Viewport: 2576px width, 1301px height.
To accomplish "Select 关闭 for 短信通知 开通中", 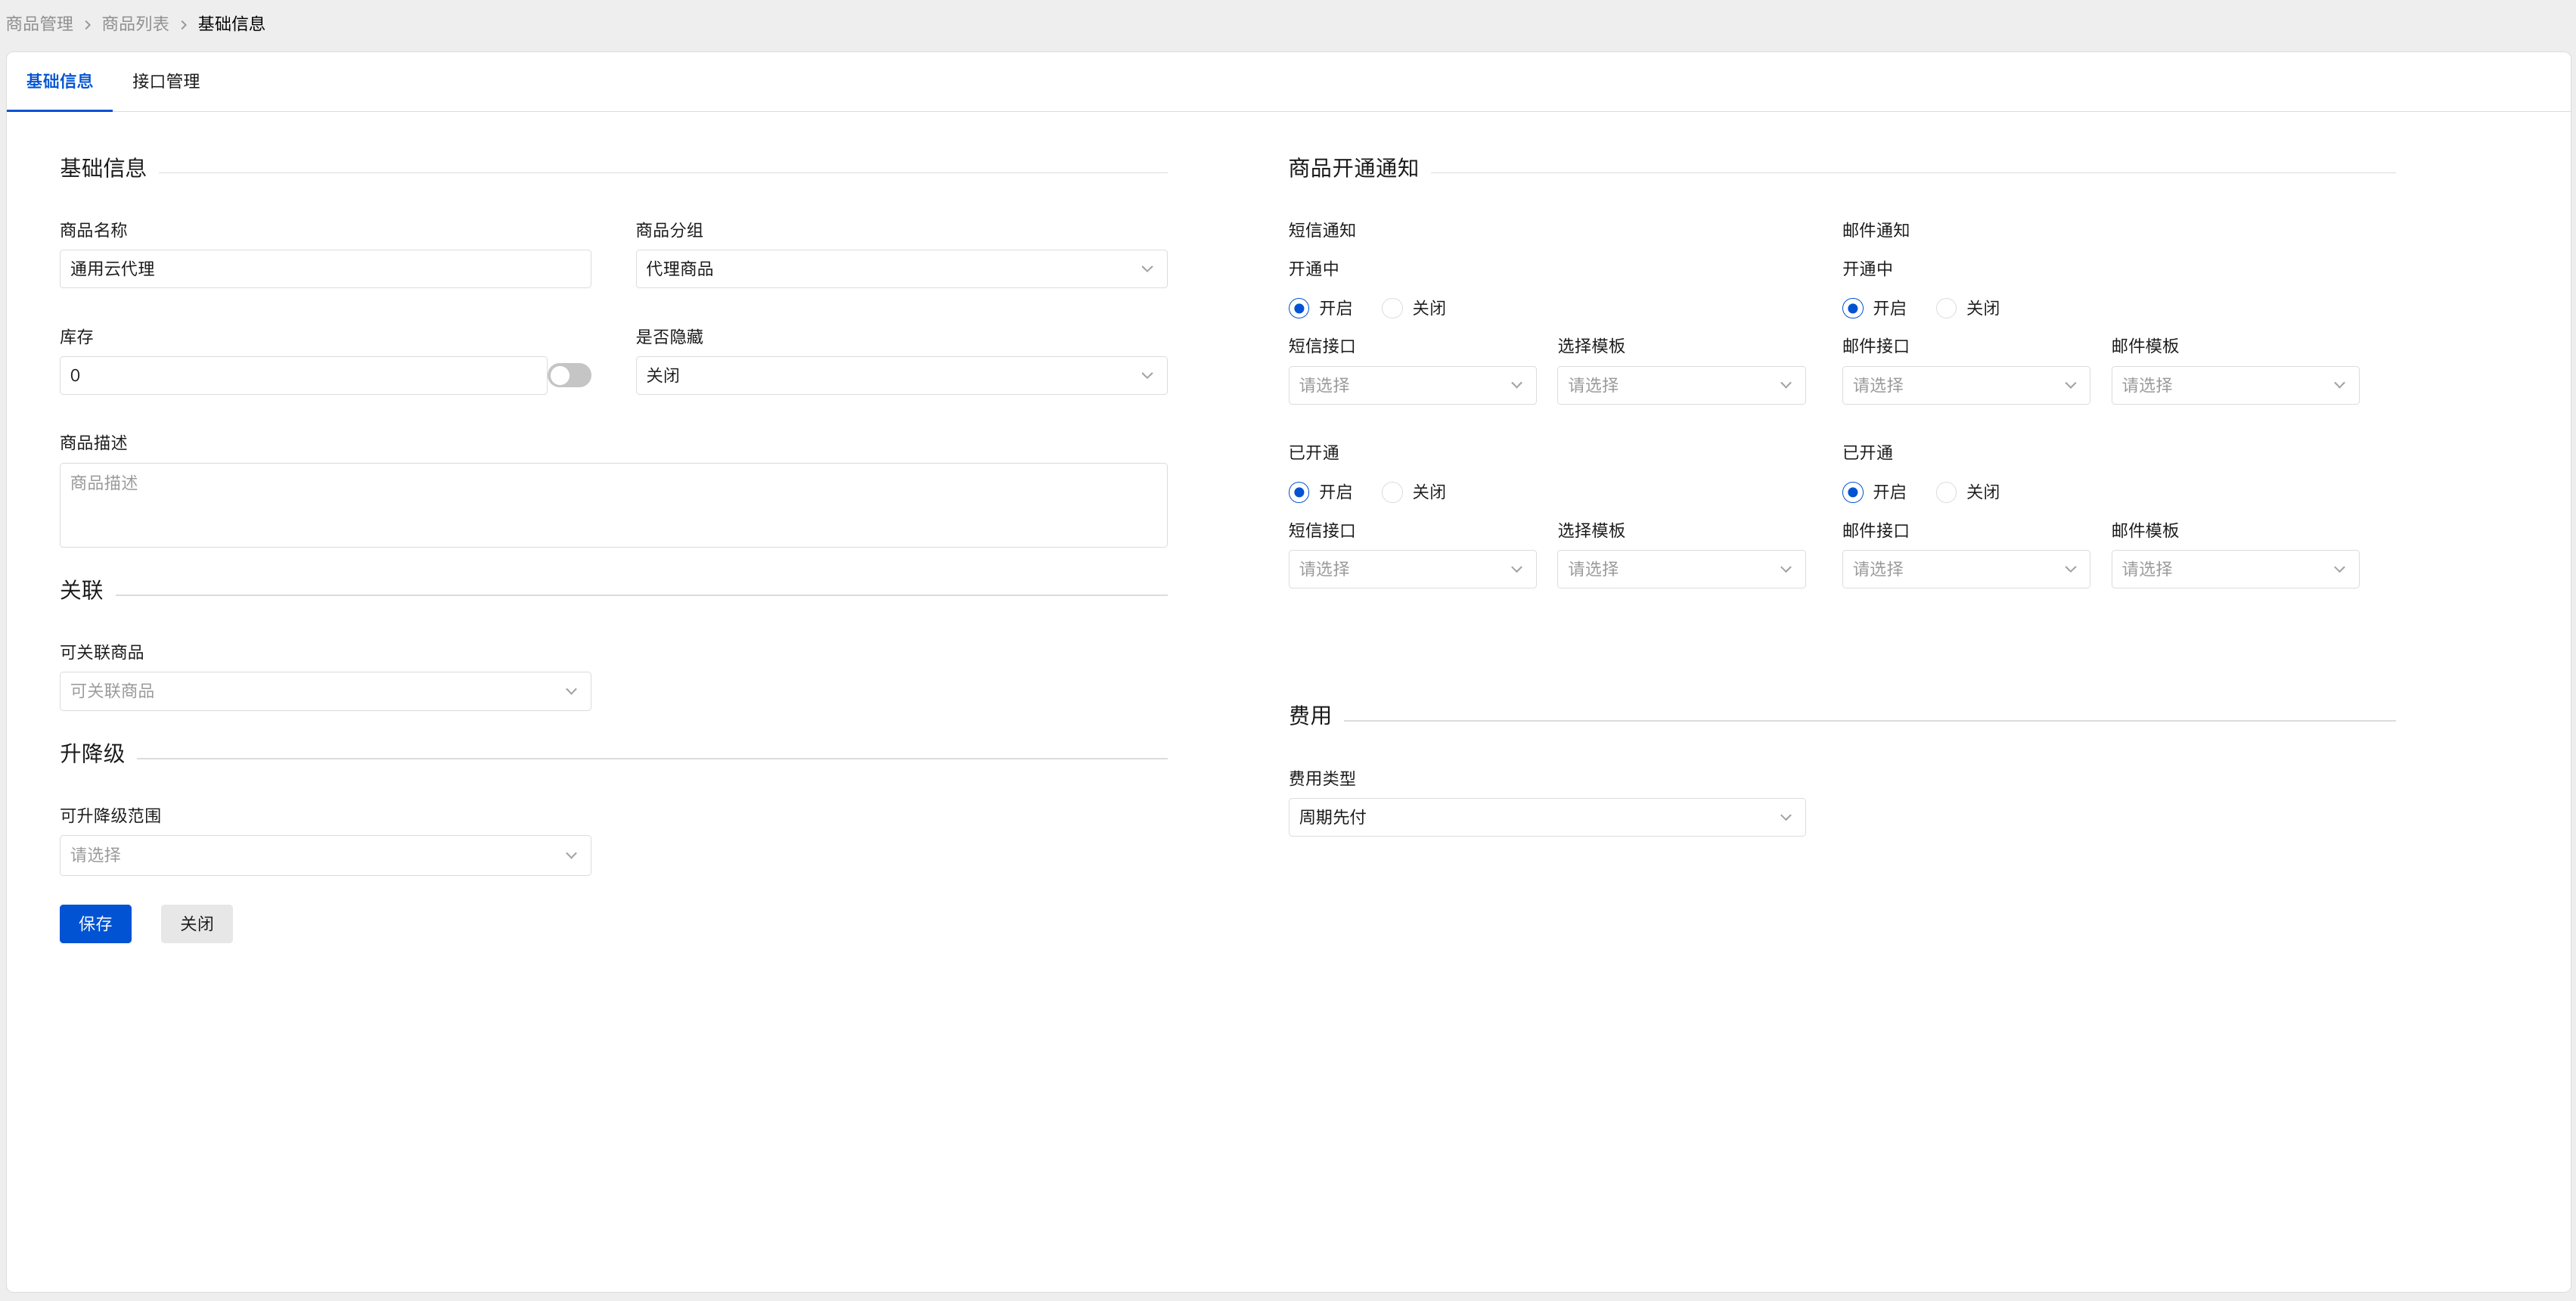I will 1414,308.
